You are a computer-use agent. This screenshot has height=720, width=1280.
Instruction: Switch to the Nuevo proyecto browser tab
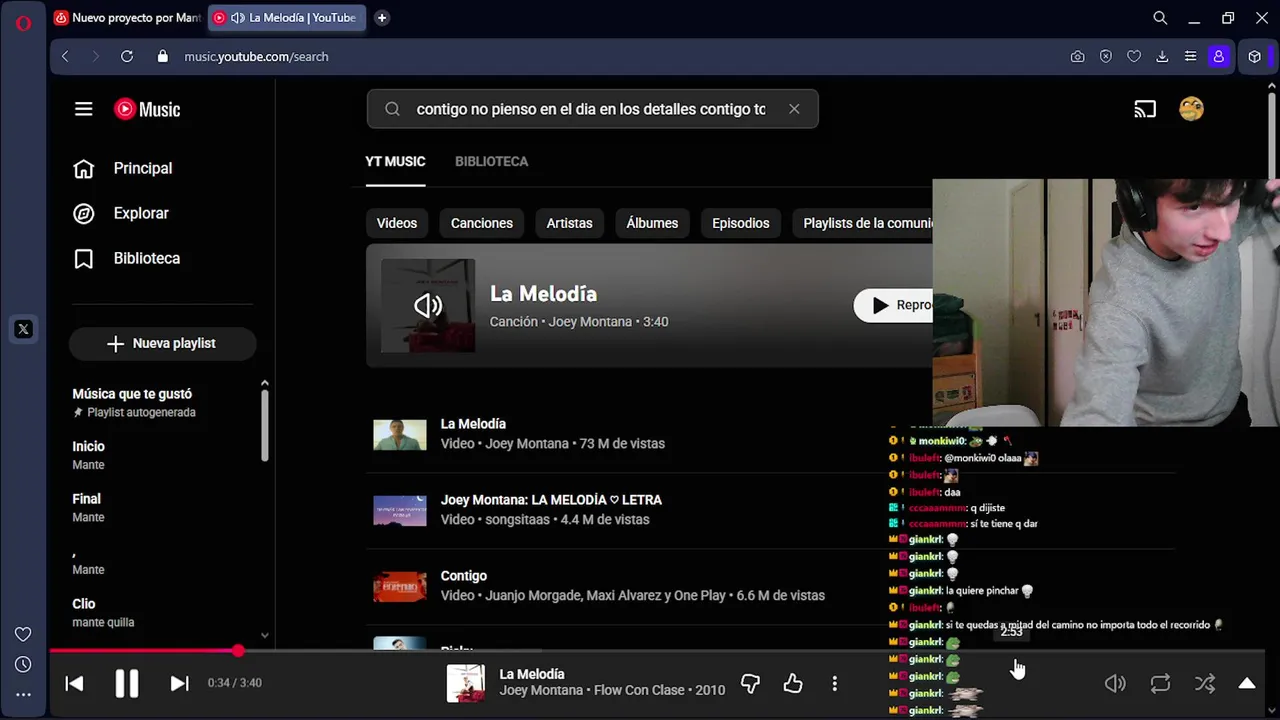[127, 18]
